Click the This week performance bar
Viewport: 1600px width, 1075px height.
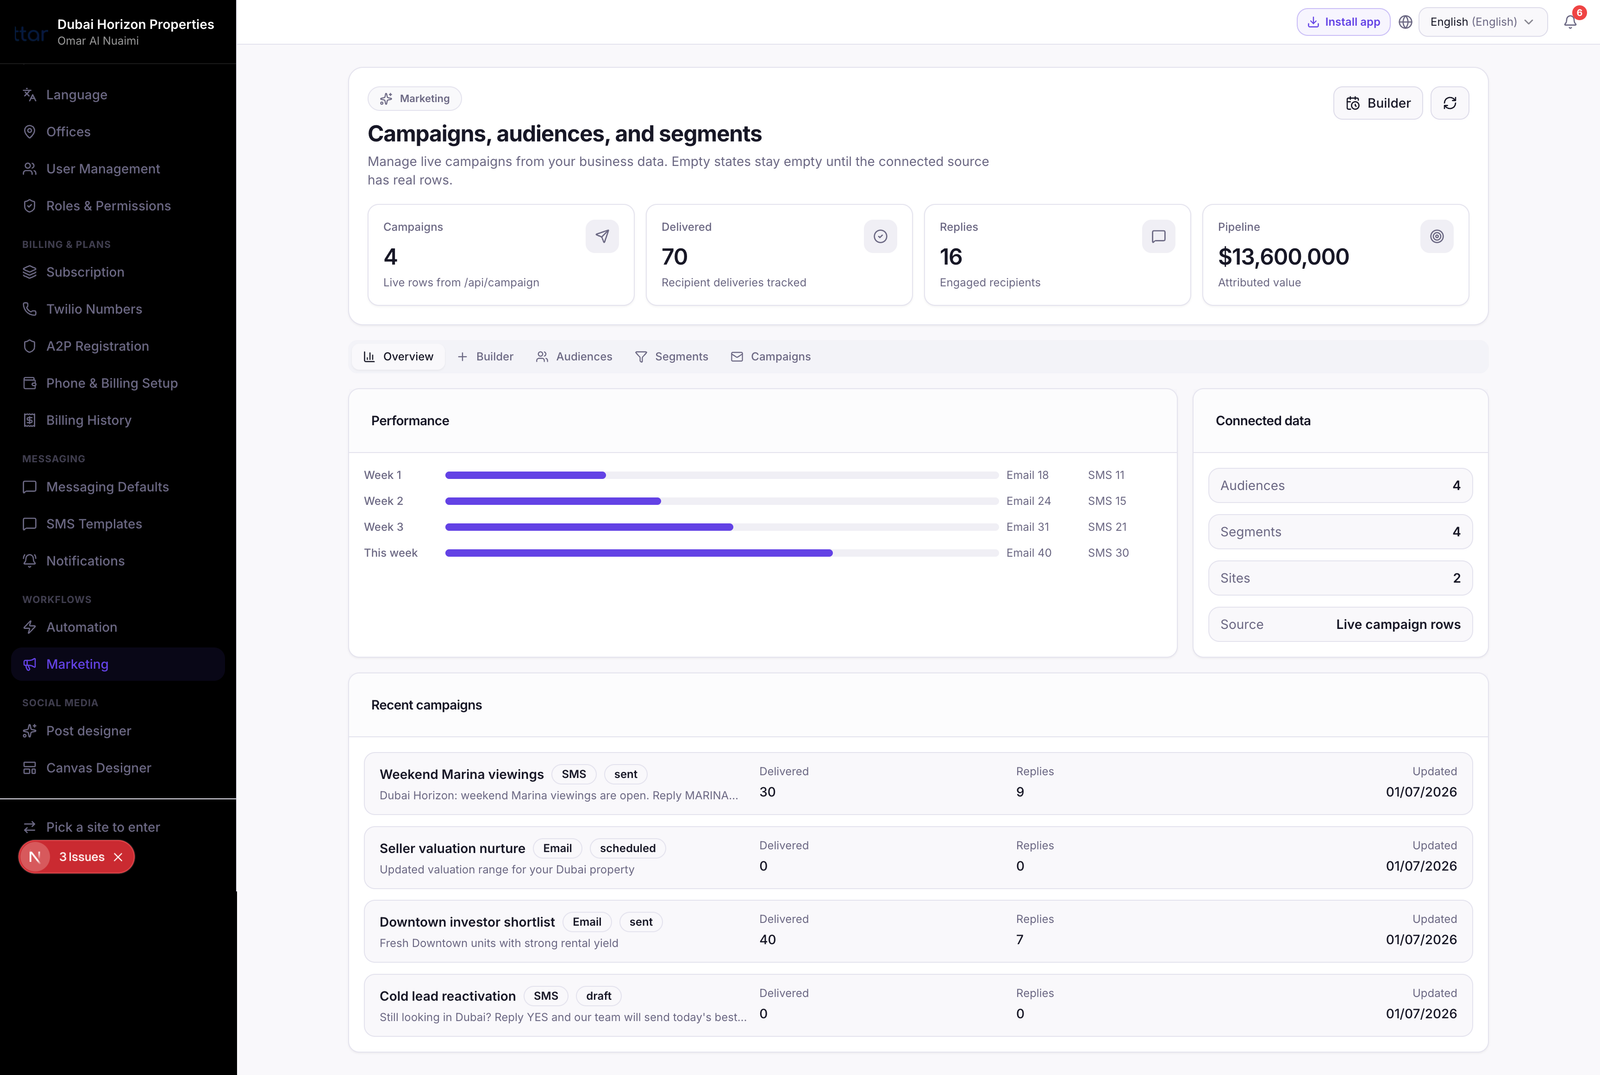721,553
